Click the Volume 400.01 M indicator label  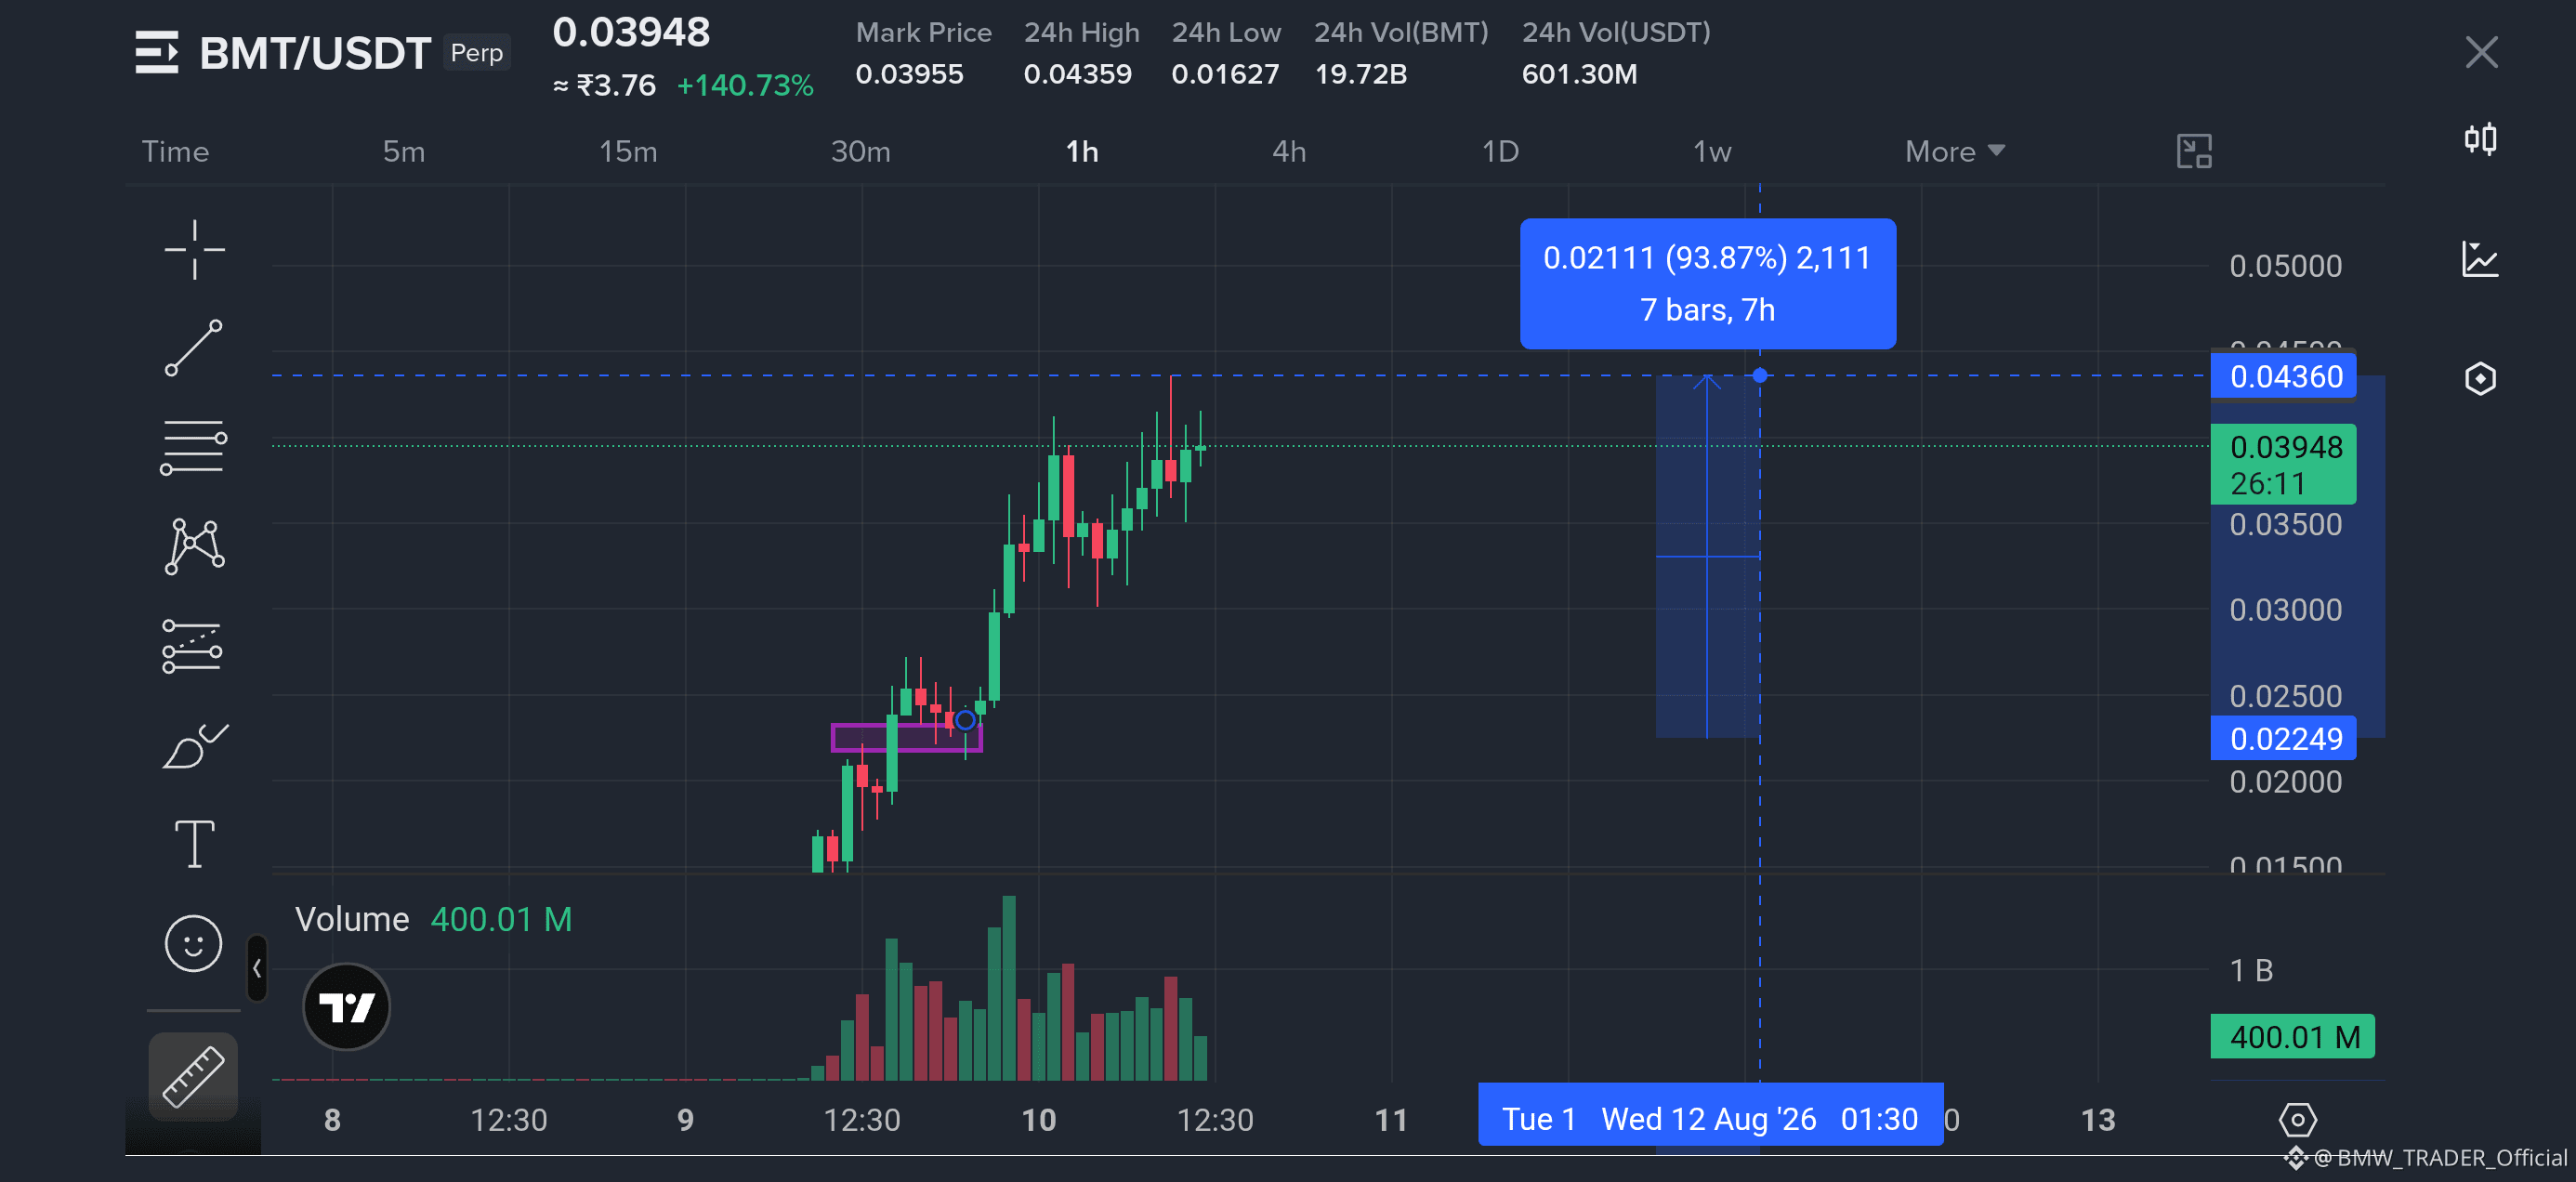pyautogui.click(x=433, y=919)
